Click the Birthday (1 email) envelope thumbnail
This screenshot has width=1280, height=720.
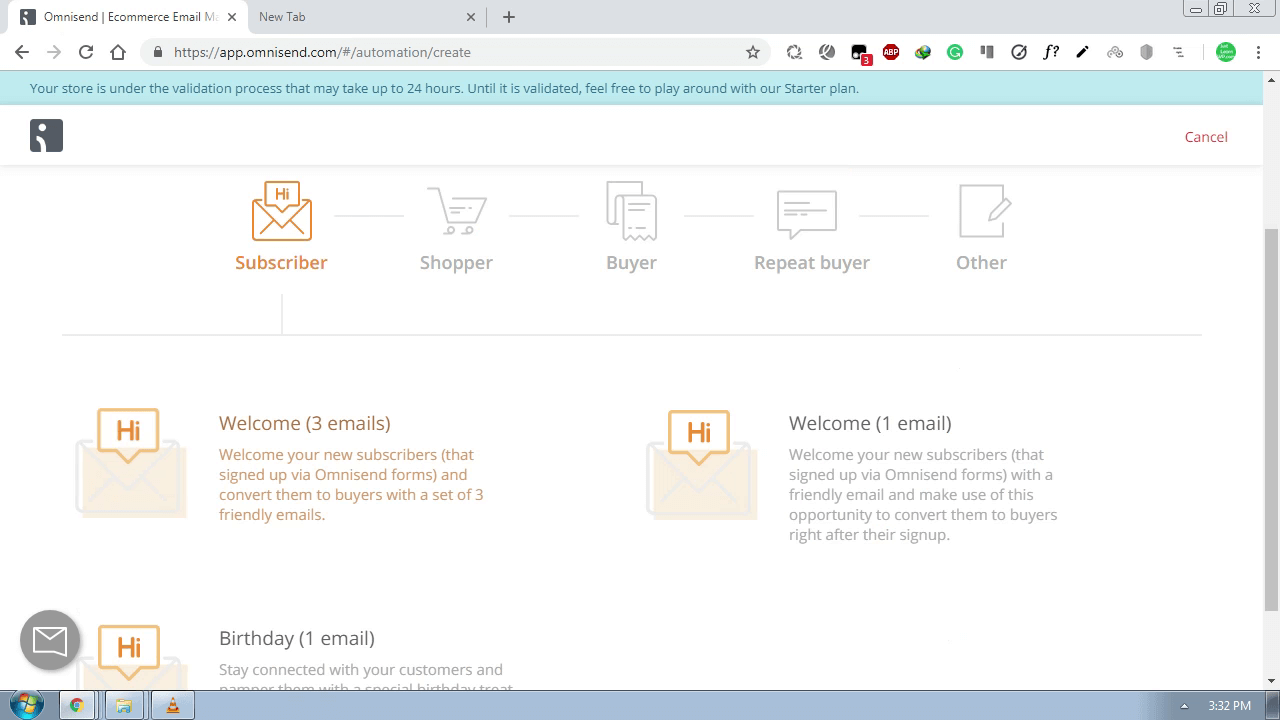pyautogui.click(x=131, y=656)
